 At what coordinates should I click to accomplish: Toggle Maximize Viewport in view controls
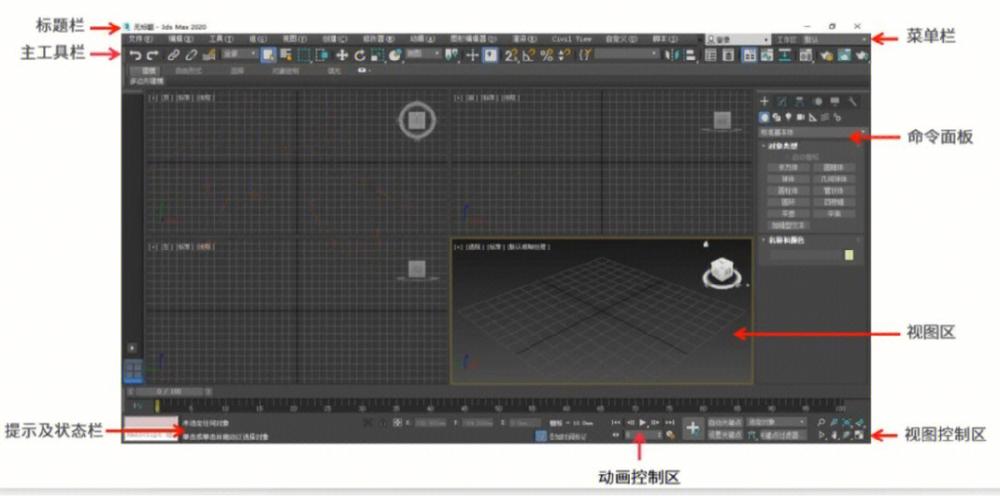(x=860, y=436)
